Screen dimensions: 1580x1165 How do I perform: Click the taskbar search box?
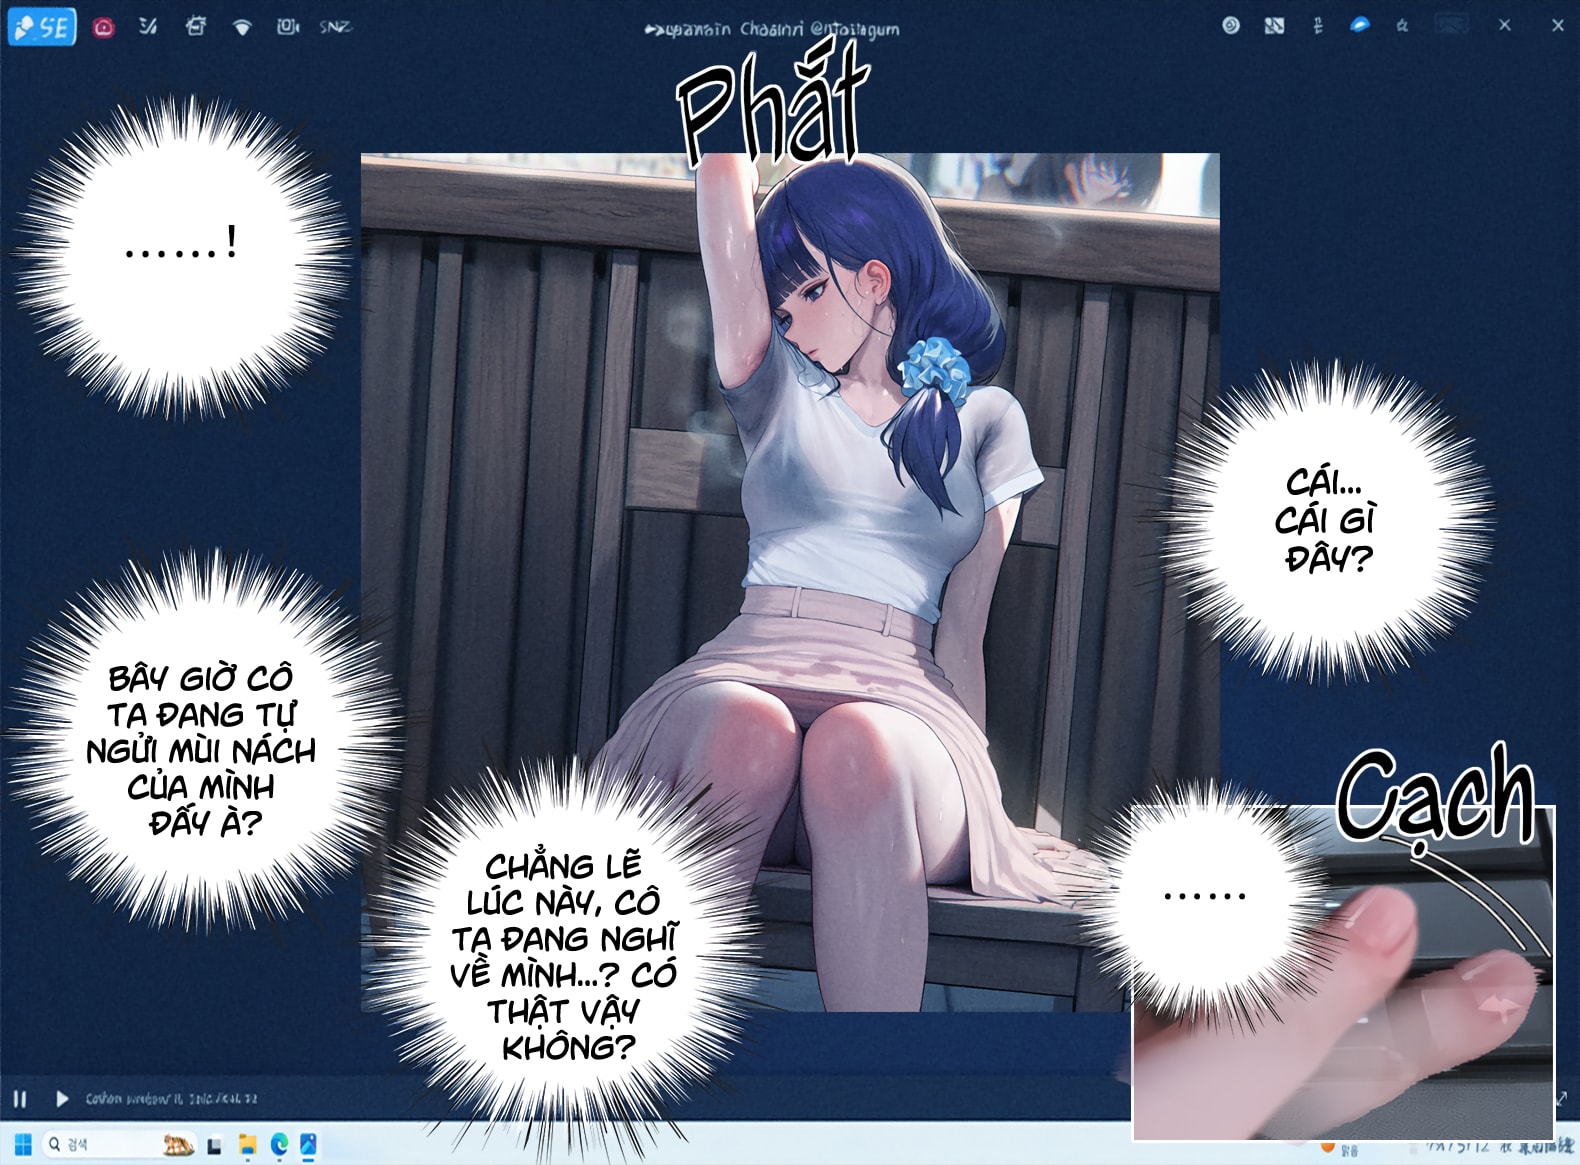pos(118,1144)
